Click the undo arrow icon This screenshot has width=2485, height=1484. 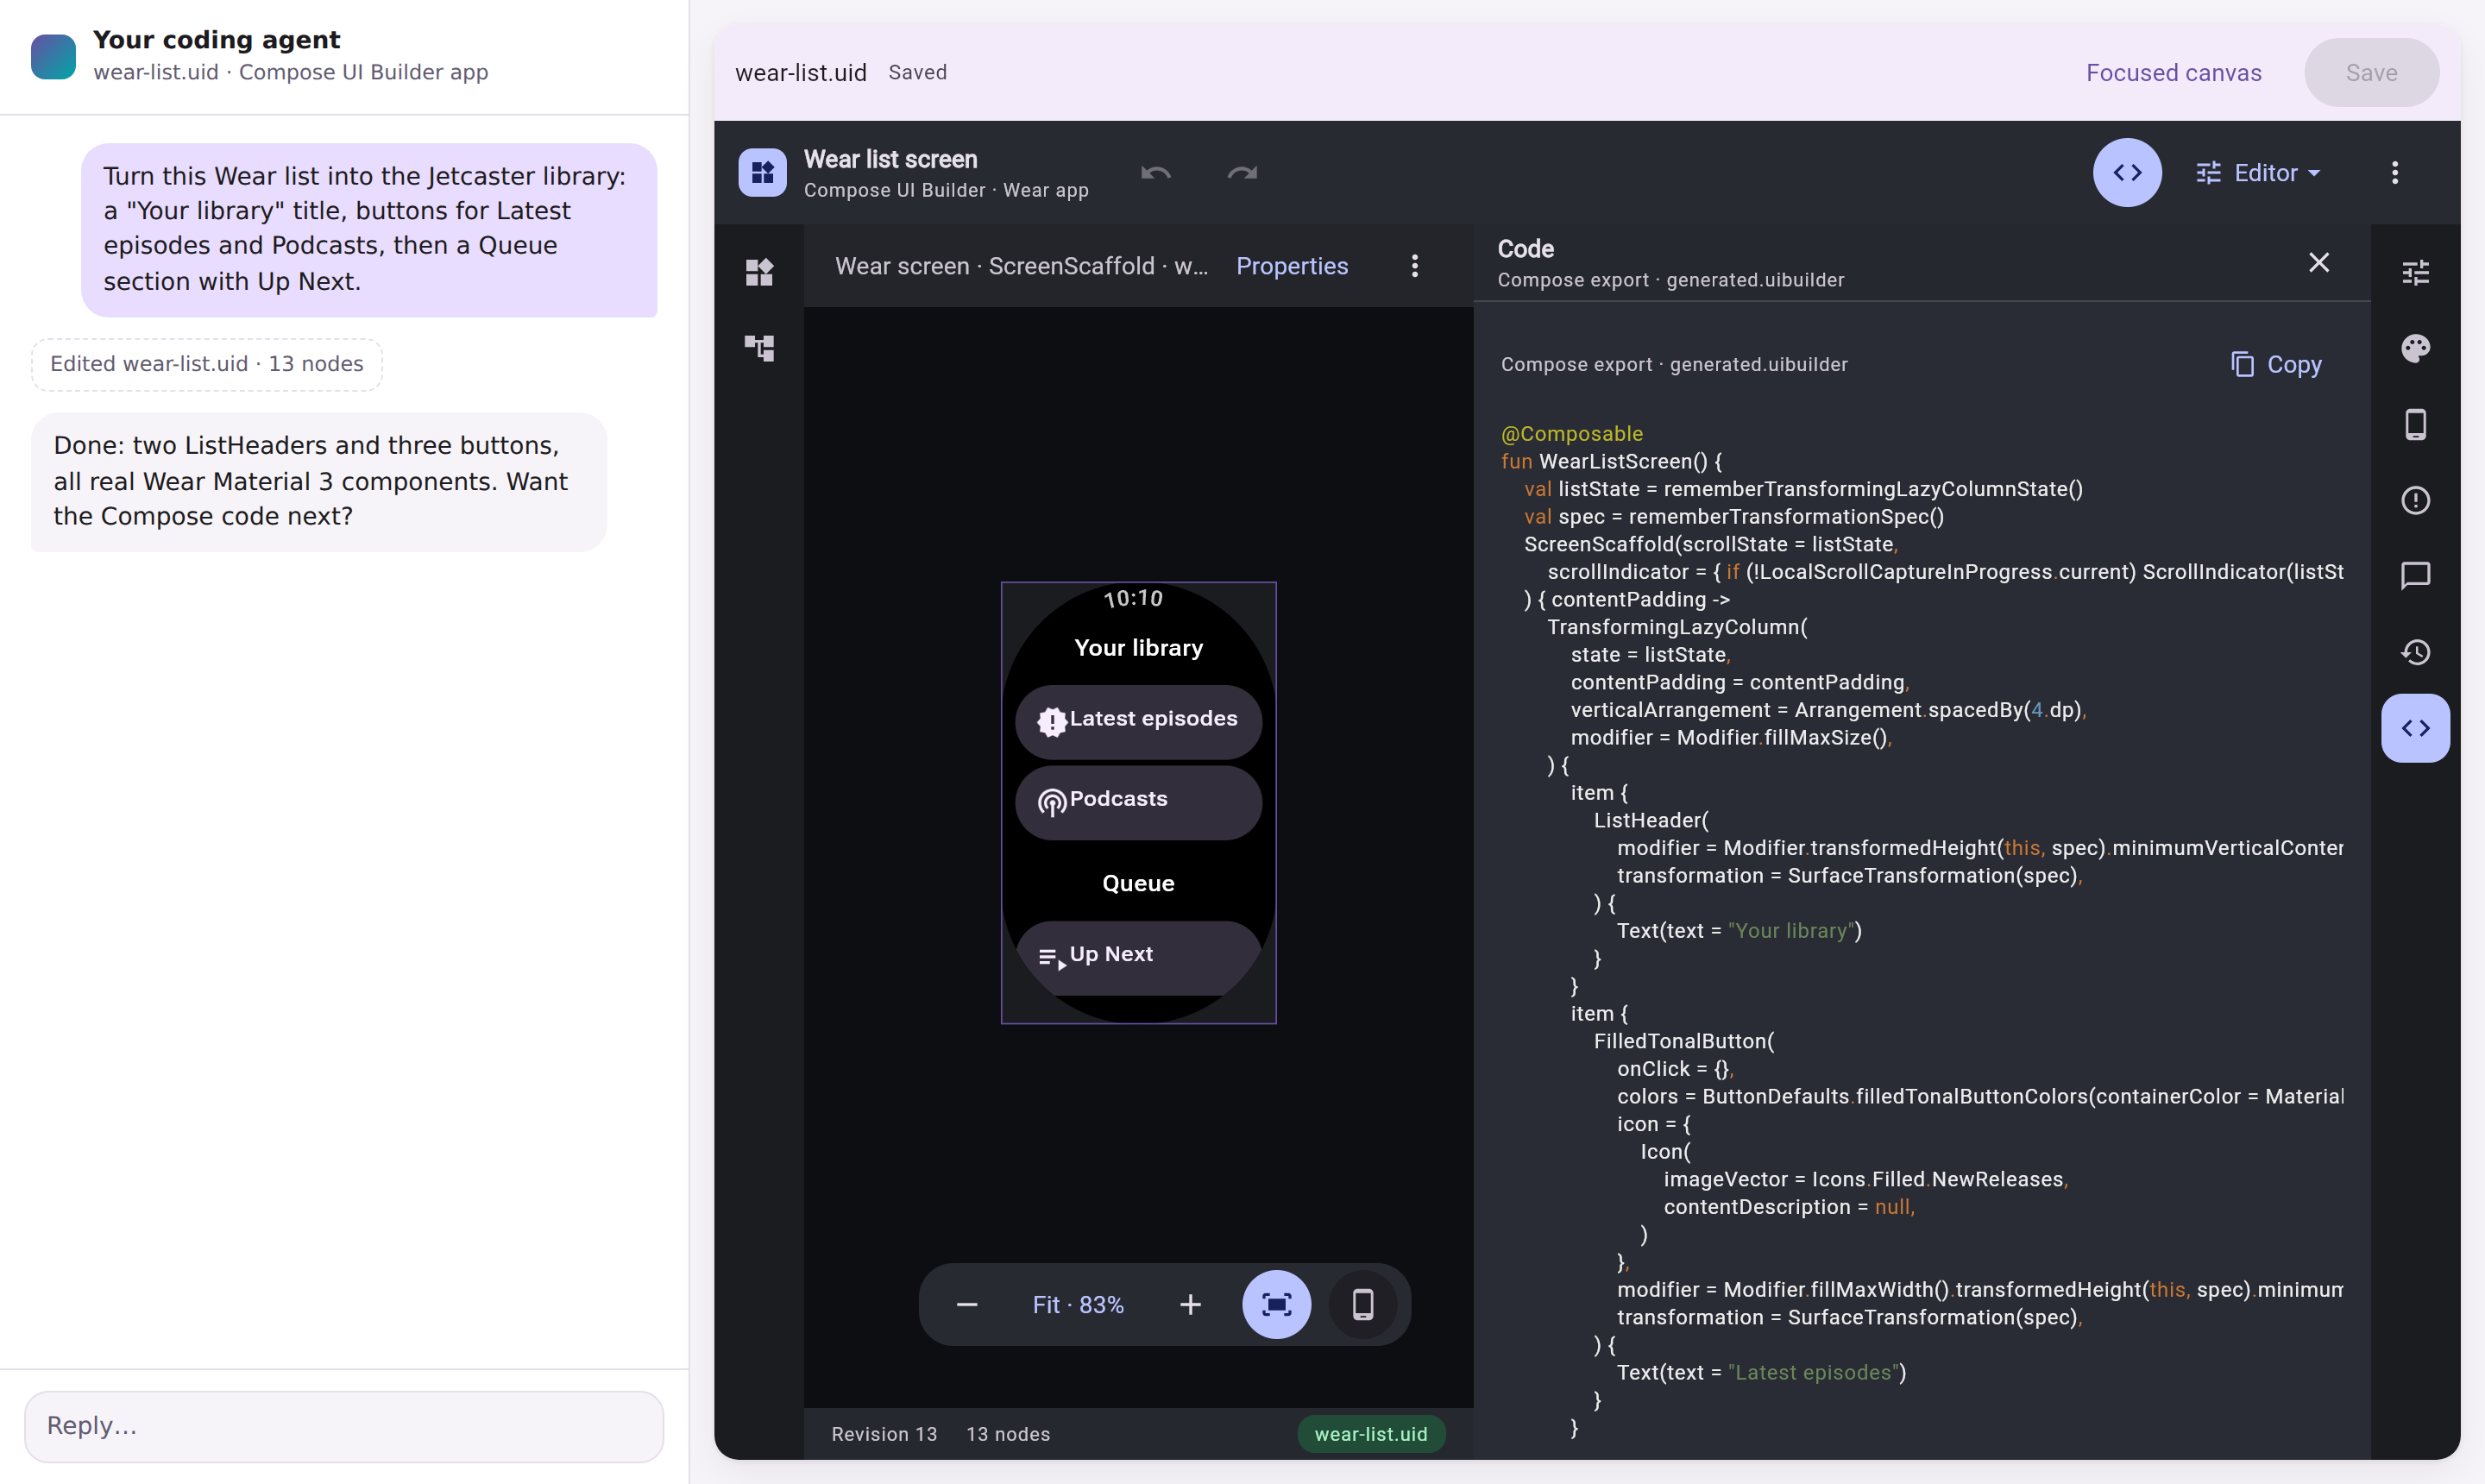(x=1156, y=173)
